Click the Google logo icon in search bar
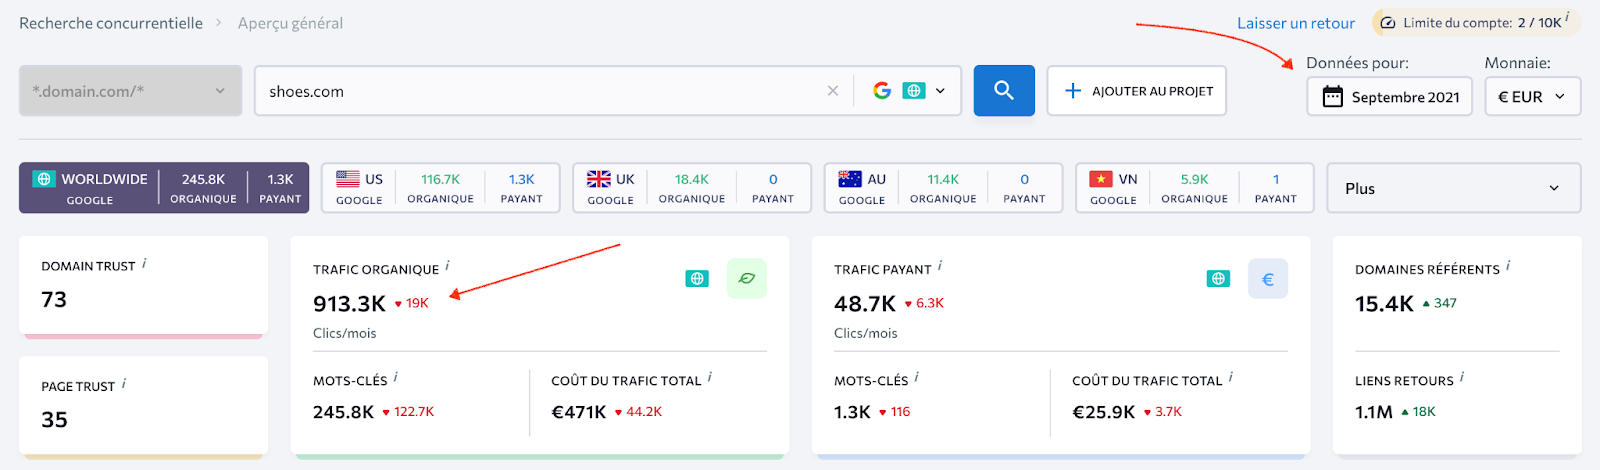 [882, 91]
